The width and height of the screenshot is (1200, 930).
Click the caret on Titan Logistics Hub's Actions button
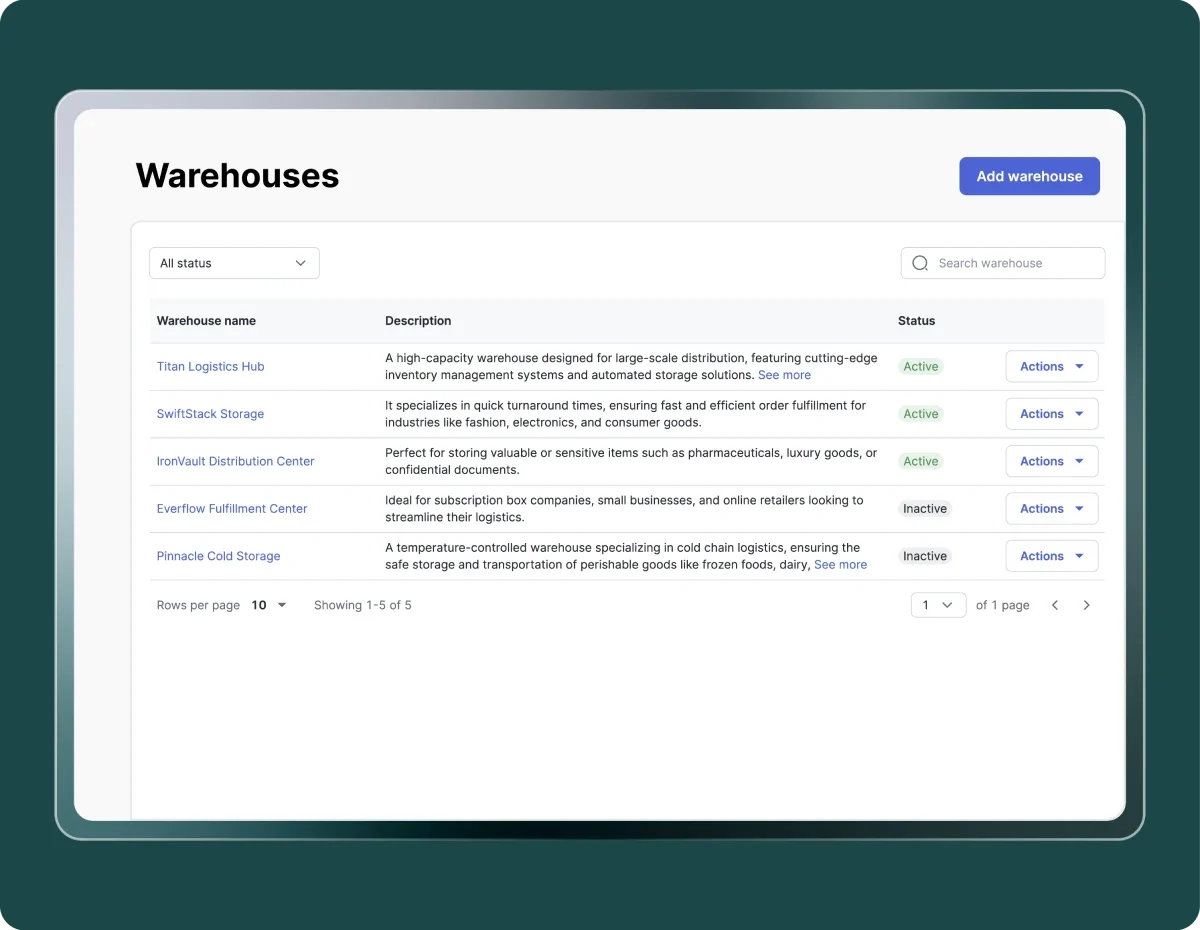point(1078,366)
